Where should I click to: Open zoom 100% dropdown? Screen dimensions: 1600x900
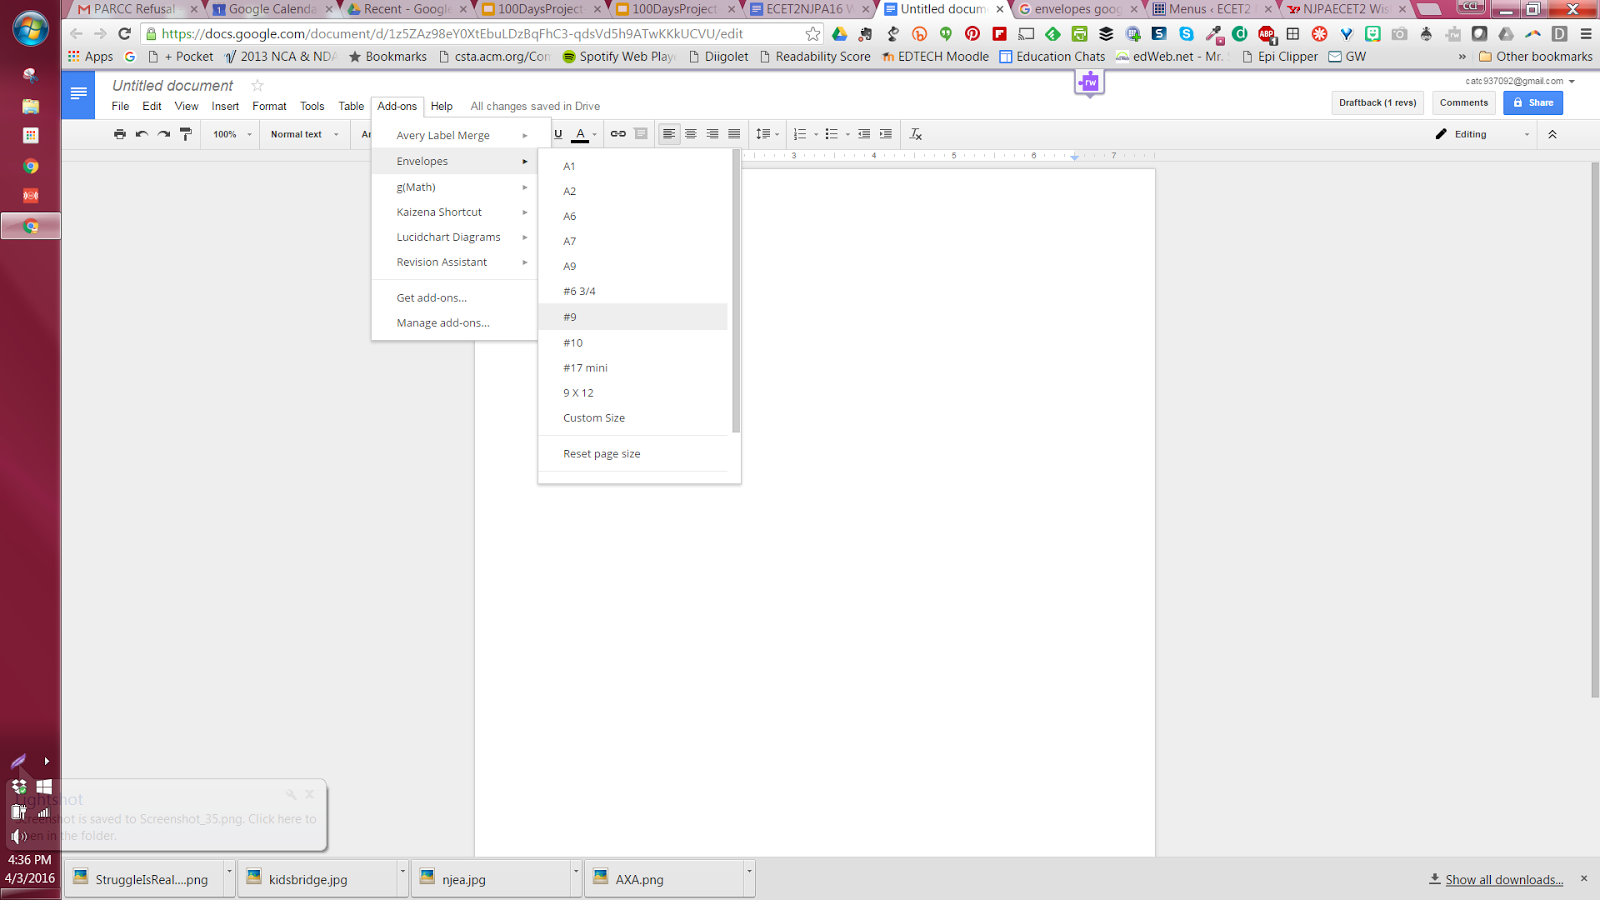tap(232, 134)
